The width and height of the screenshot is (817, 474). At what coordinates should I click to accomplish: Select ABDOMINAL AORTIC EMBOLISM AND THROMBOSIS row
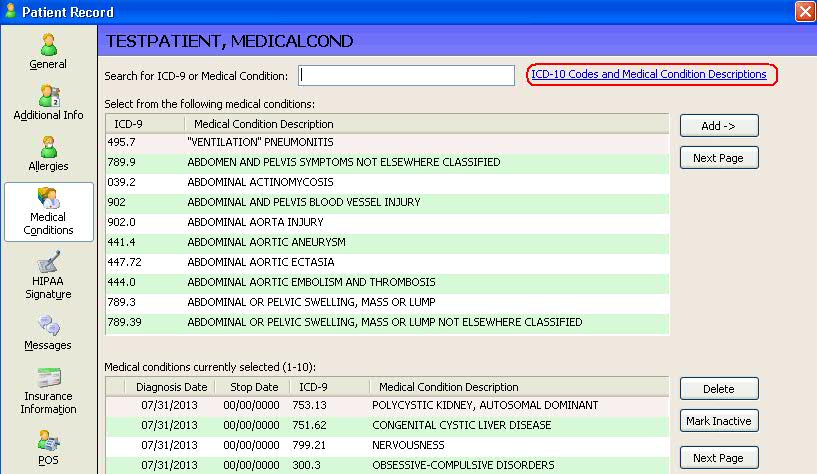pos(388,282)
